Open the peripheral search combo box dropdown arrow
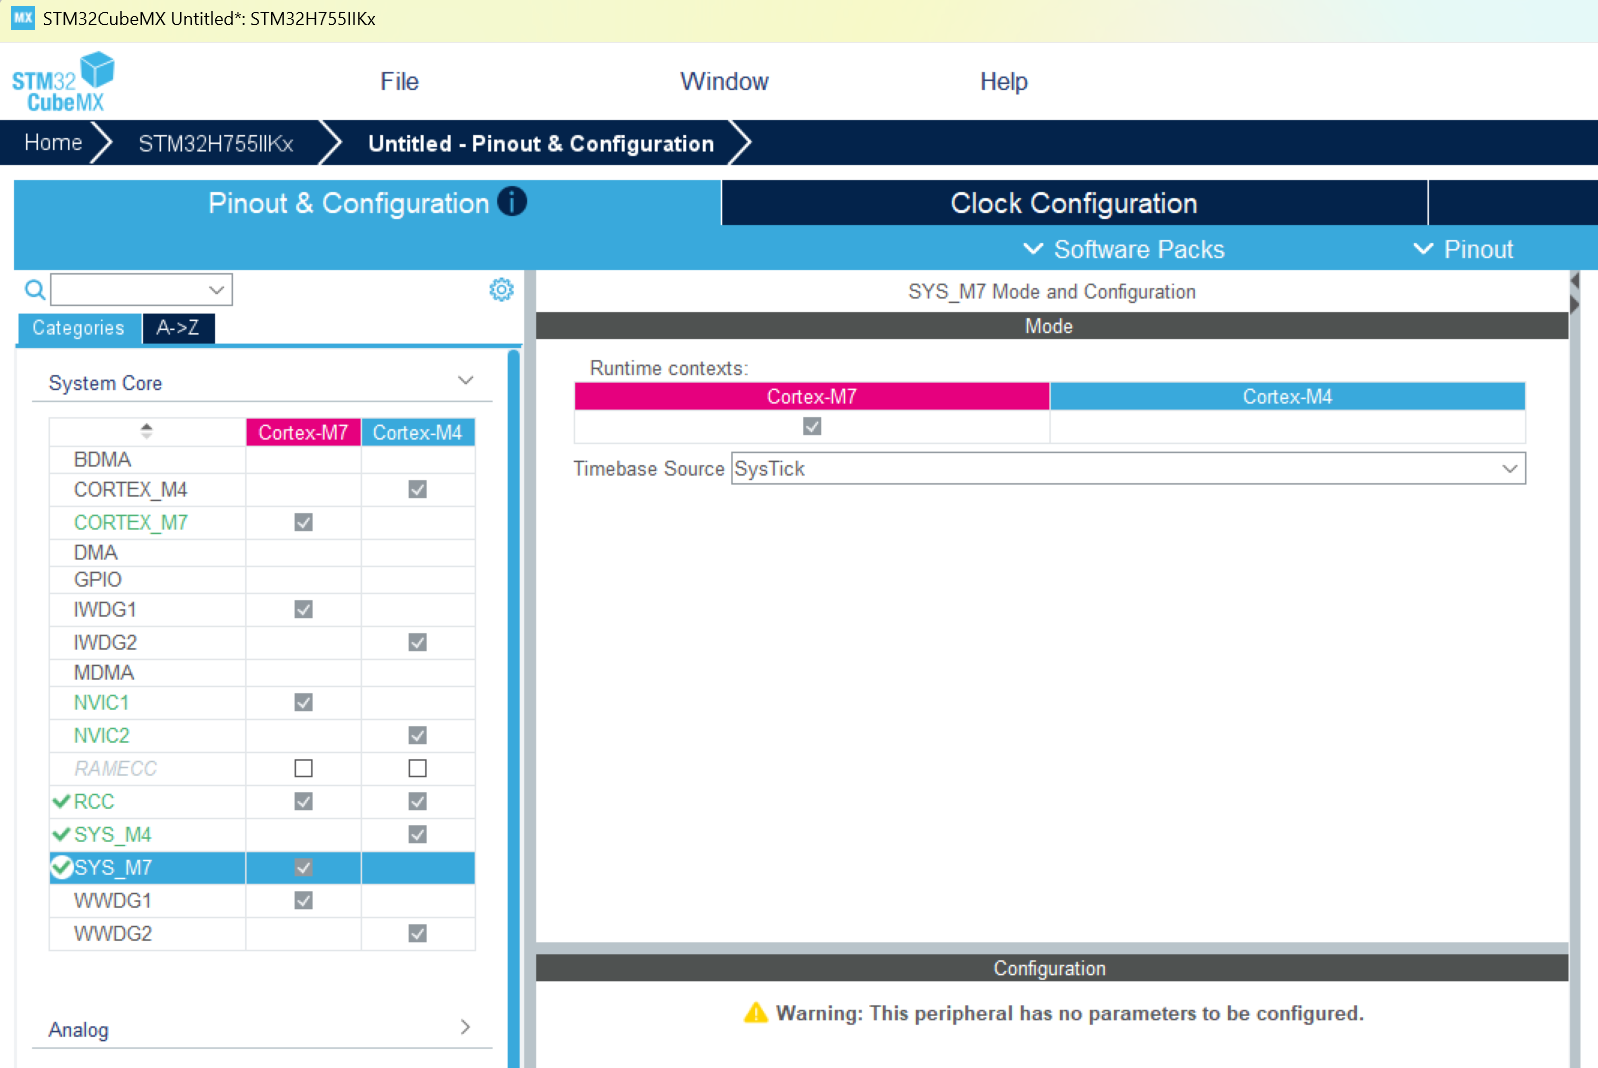 click(216, 290)
